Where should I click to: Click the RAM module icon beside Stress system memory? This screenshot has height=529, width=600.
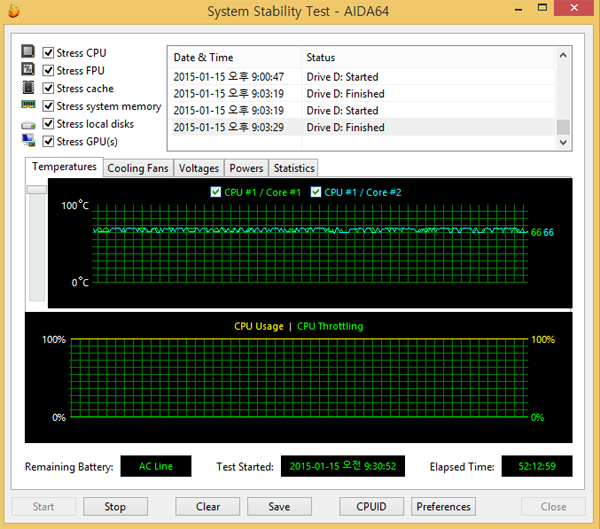point(28,104)
